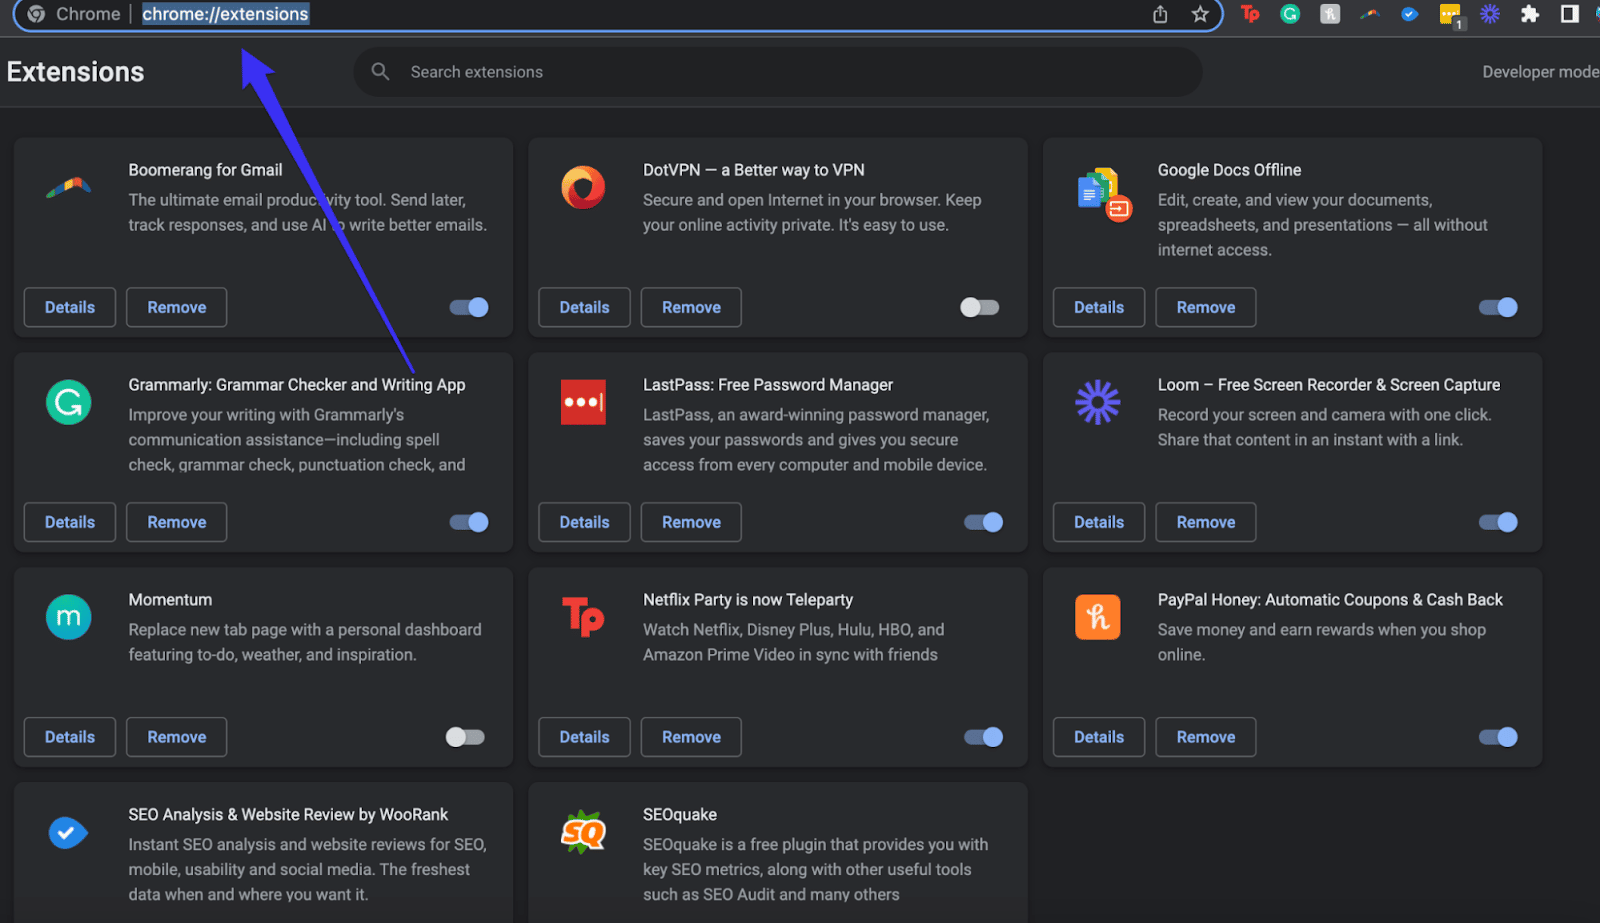
Task: Bookmark this page with the star icon
Action: [x=1199, y=14]
